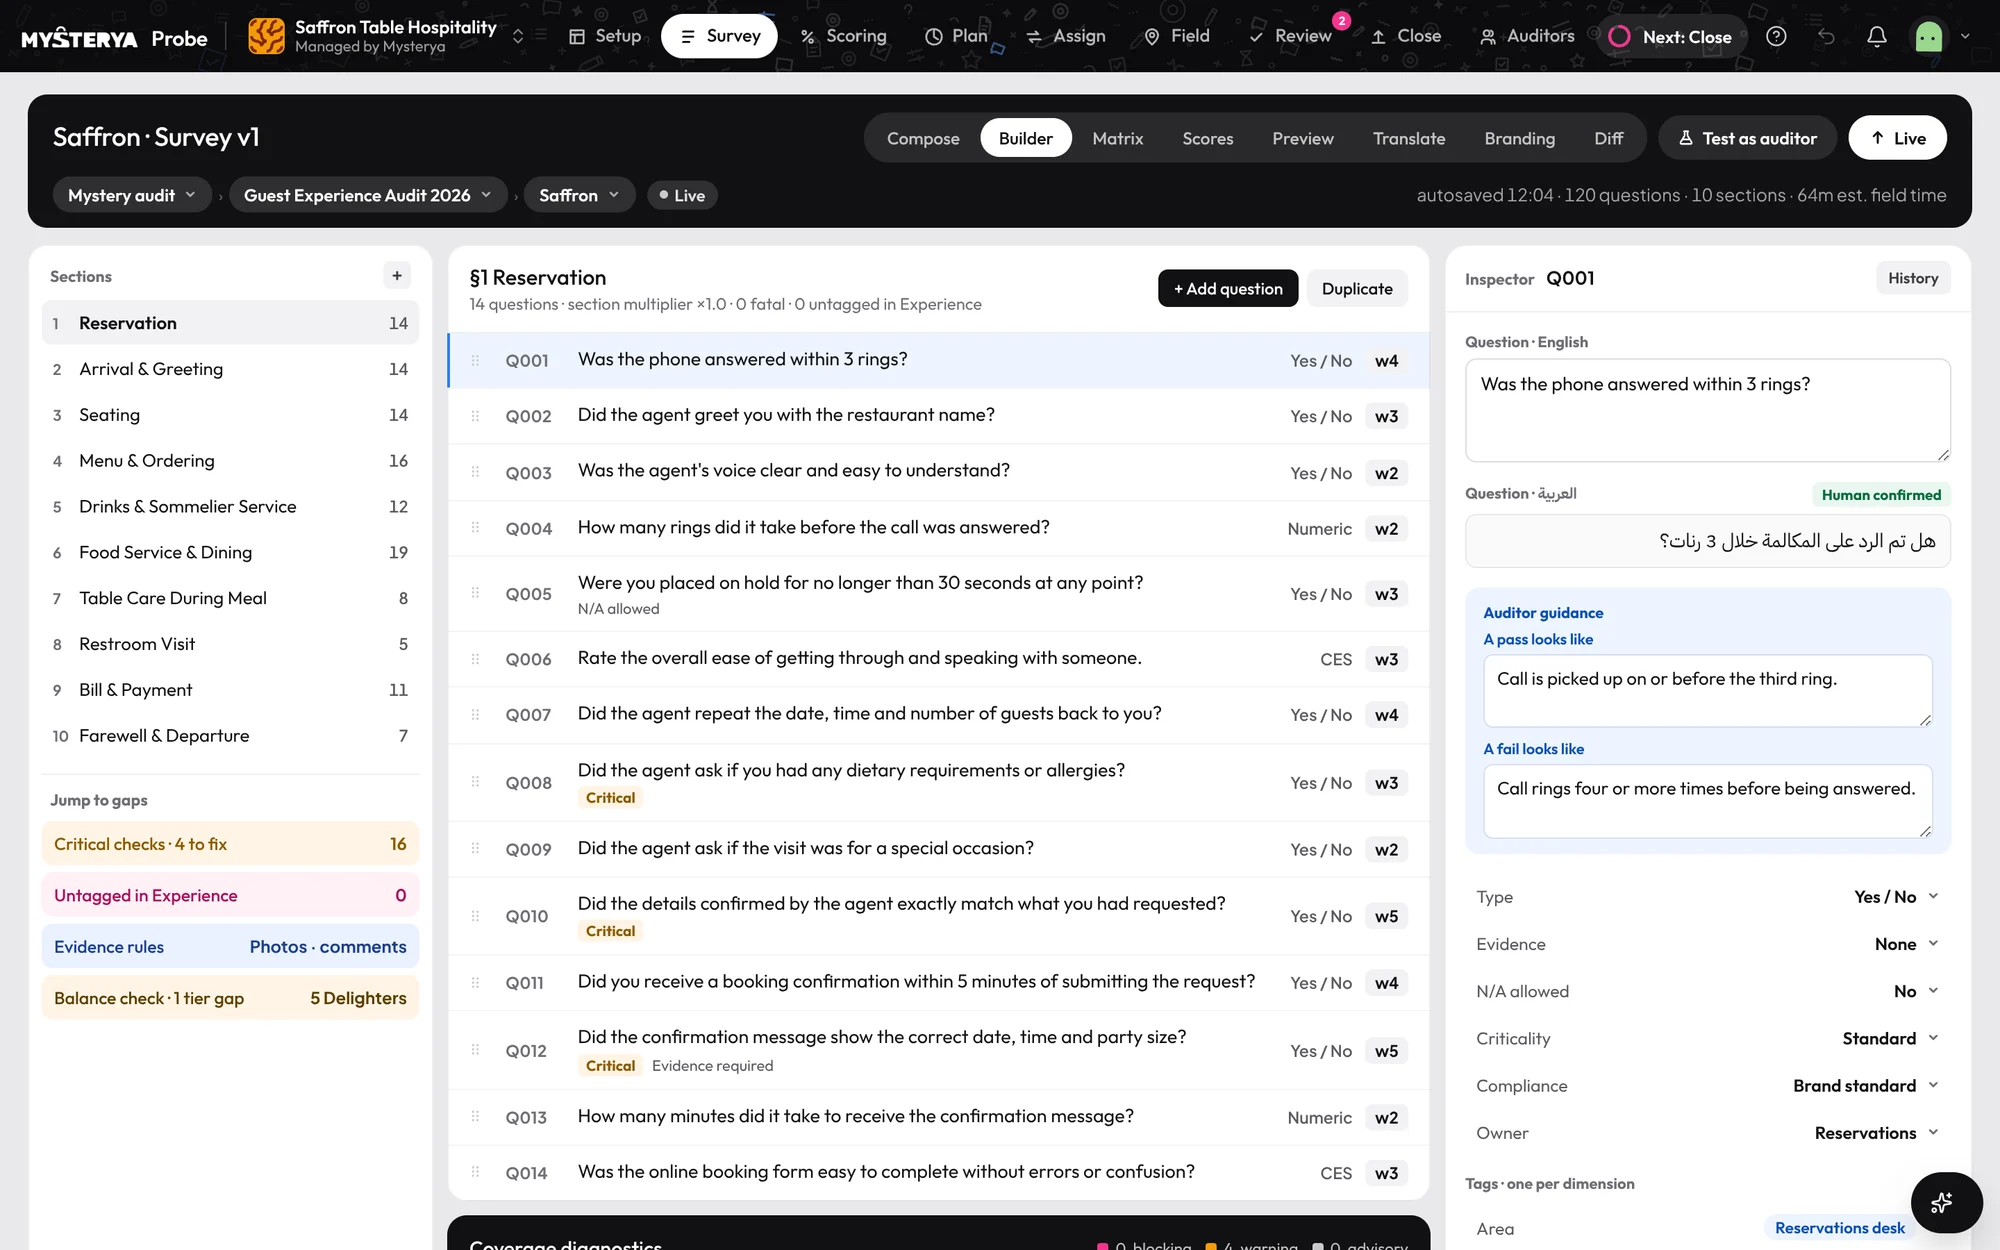Screen dimensions: 2000x1250
Task: Click the undo arrow icon in header
Action: point(1826,36)
